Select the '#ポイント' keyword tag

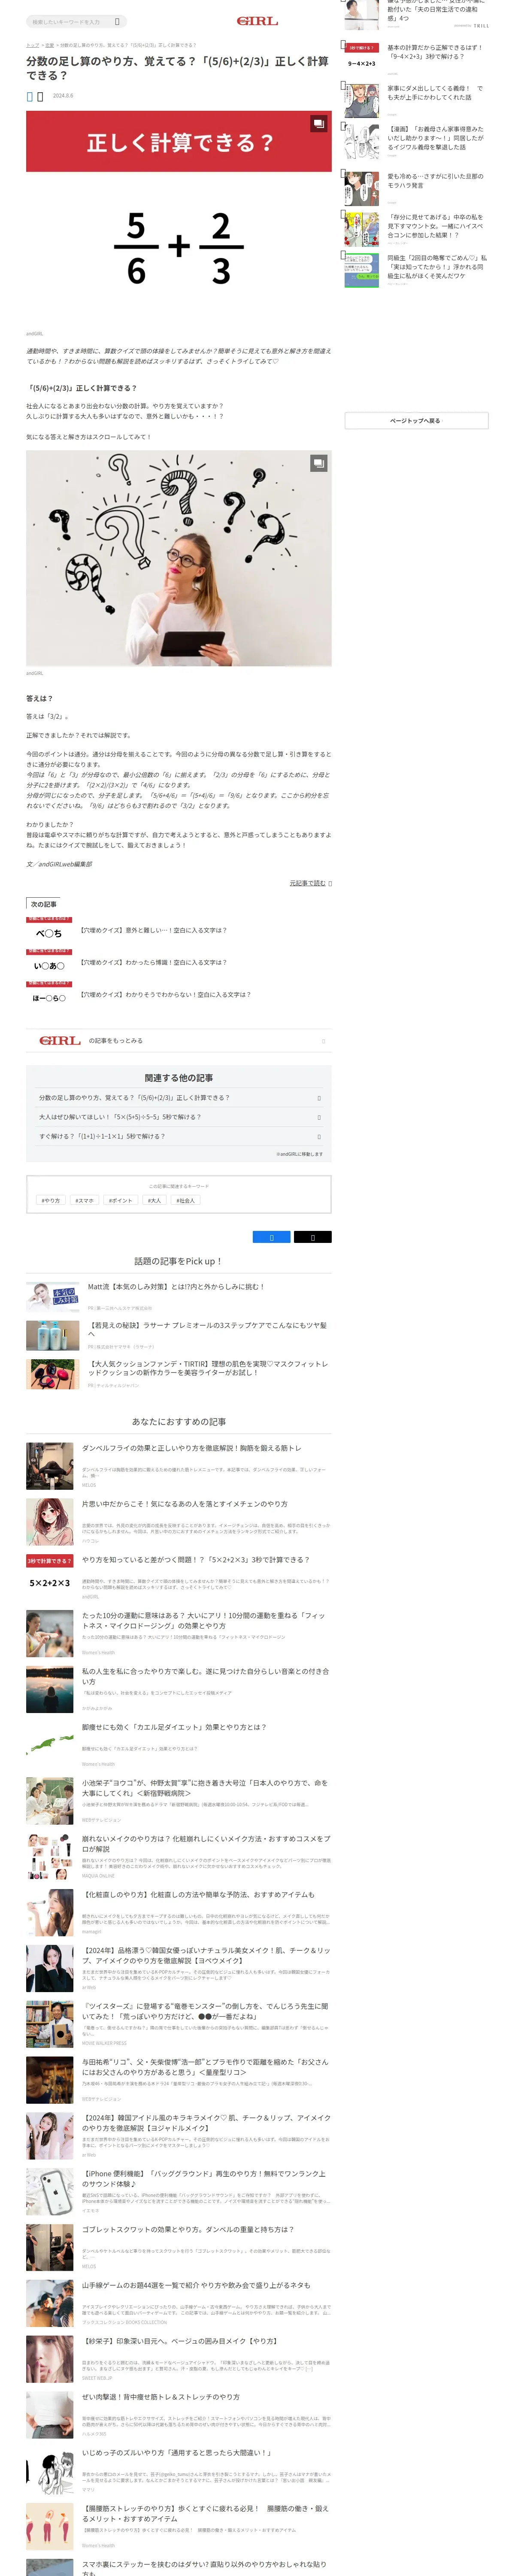pos(120,1201)
